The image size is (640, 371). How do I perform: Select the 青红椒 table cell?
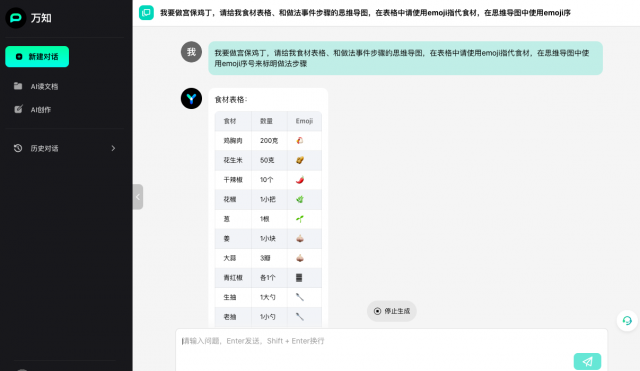click(233, 278)
